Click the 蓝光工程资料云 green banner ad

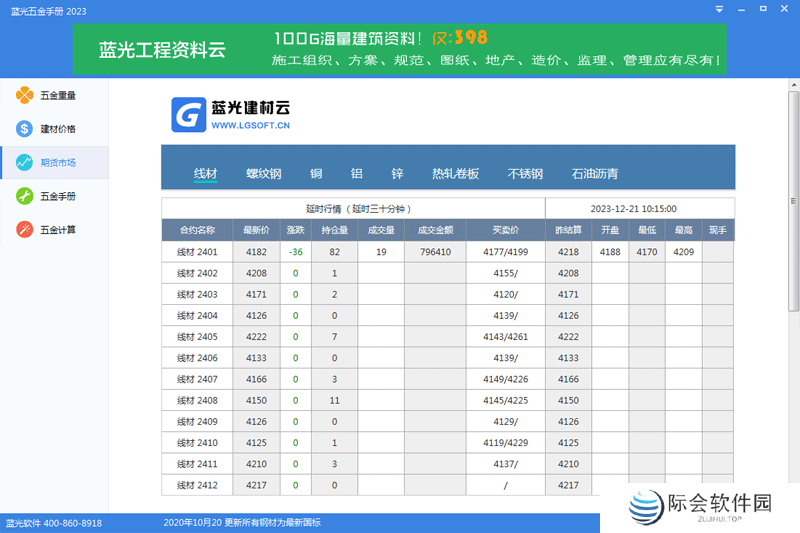(399, 49)
